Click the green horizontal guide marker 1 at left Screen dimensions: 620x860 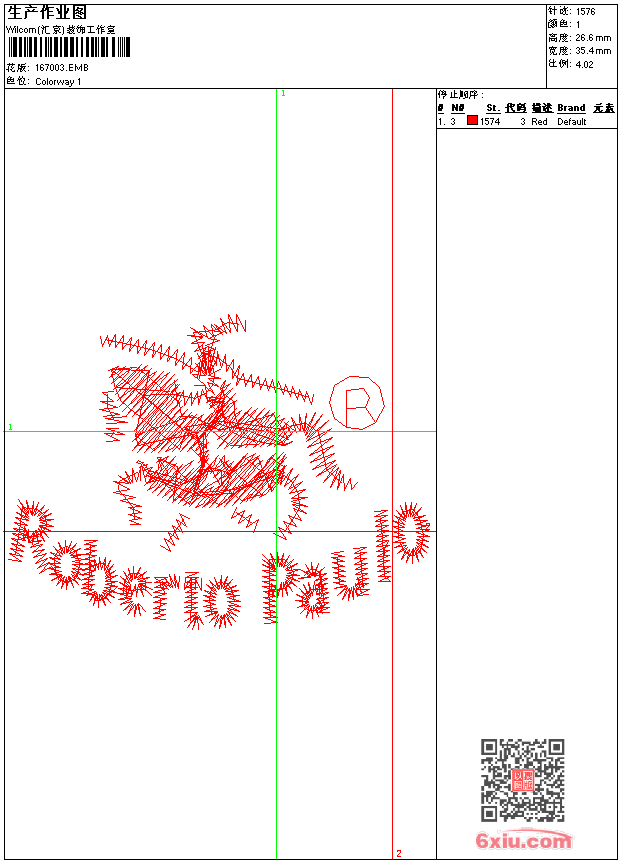[x=10, y=427]
